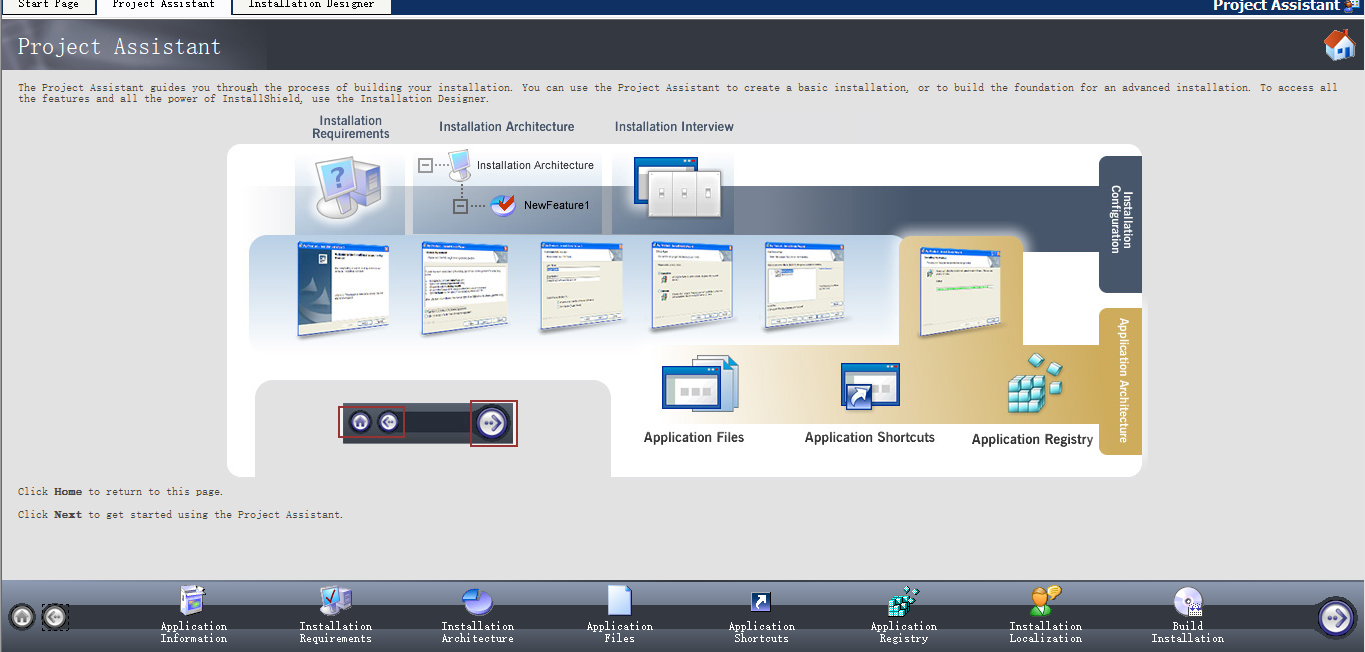Screen dimensions: 1365x652
Task: Click the bottom bar back arrow button
Action: (x=55, y=617)
